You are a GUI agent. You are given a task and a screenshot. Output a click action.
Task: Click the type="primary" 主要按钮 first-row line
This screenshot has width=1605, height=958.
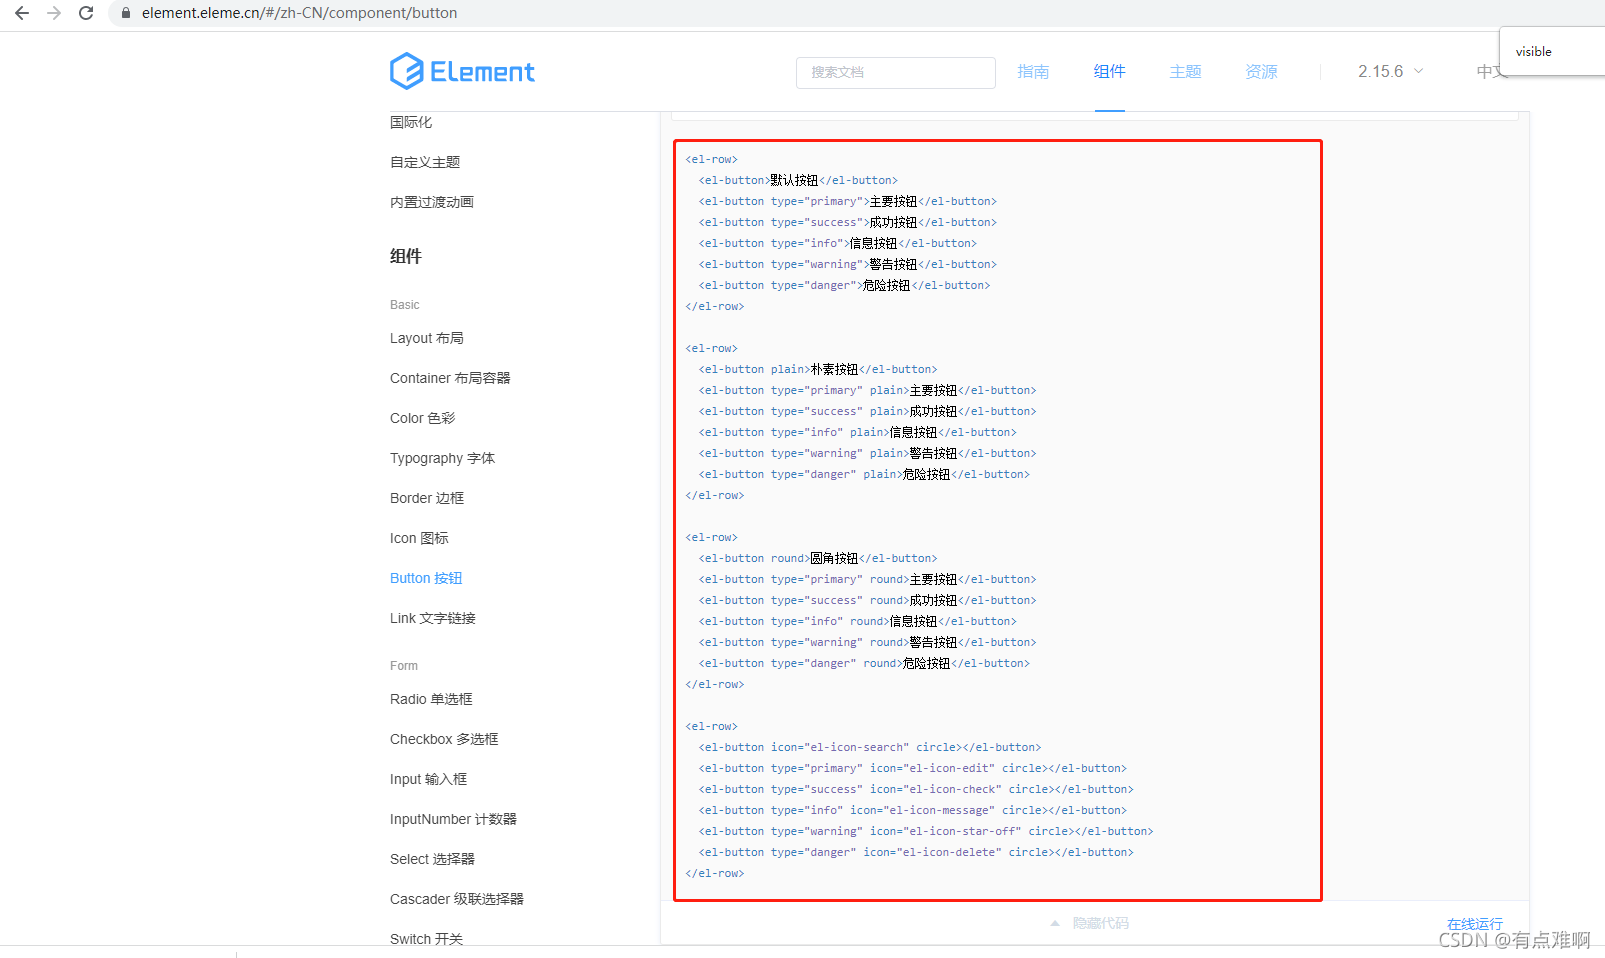[x=848, y=201]
